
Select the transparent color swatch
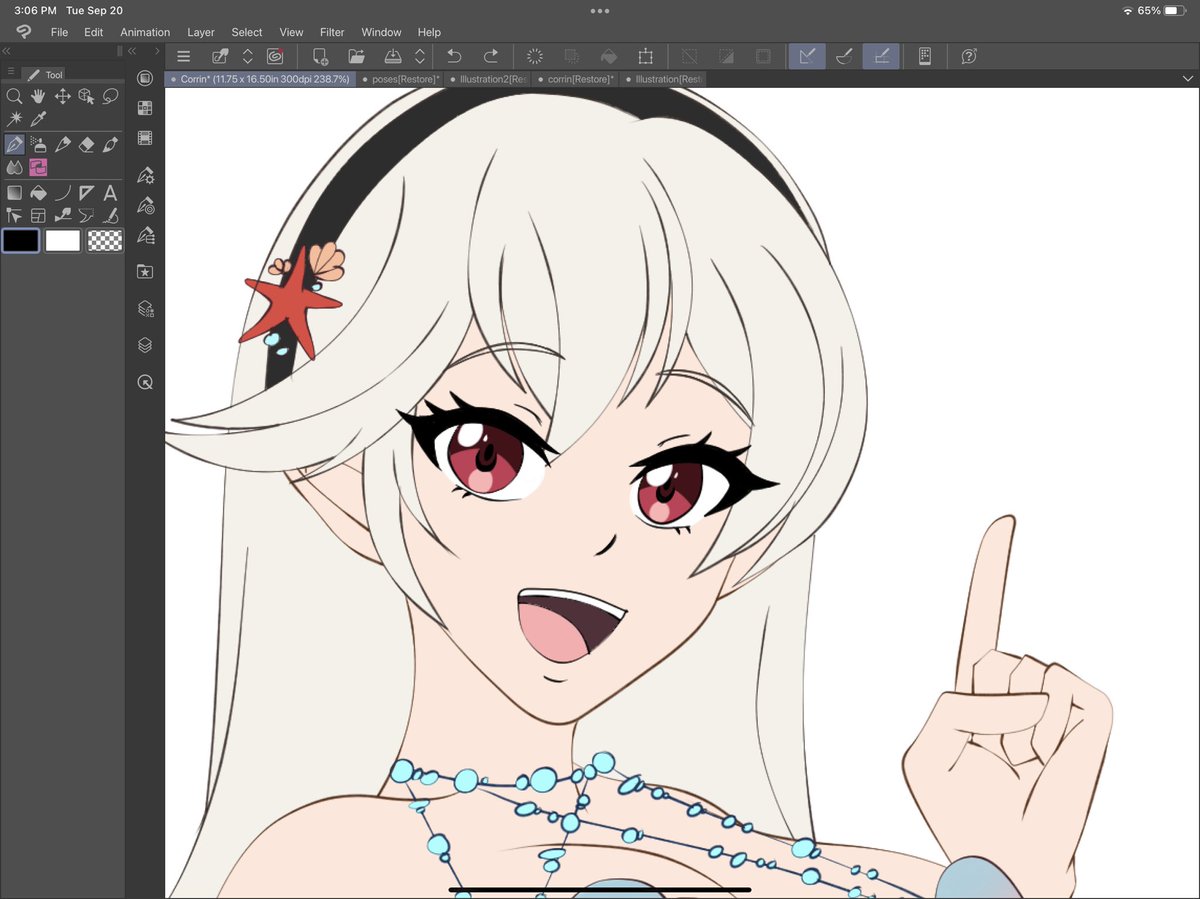(105, 240)
